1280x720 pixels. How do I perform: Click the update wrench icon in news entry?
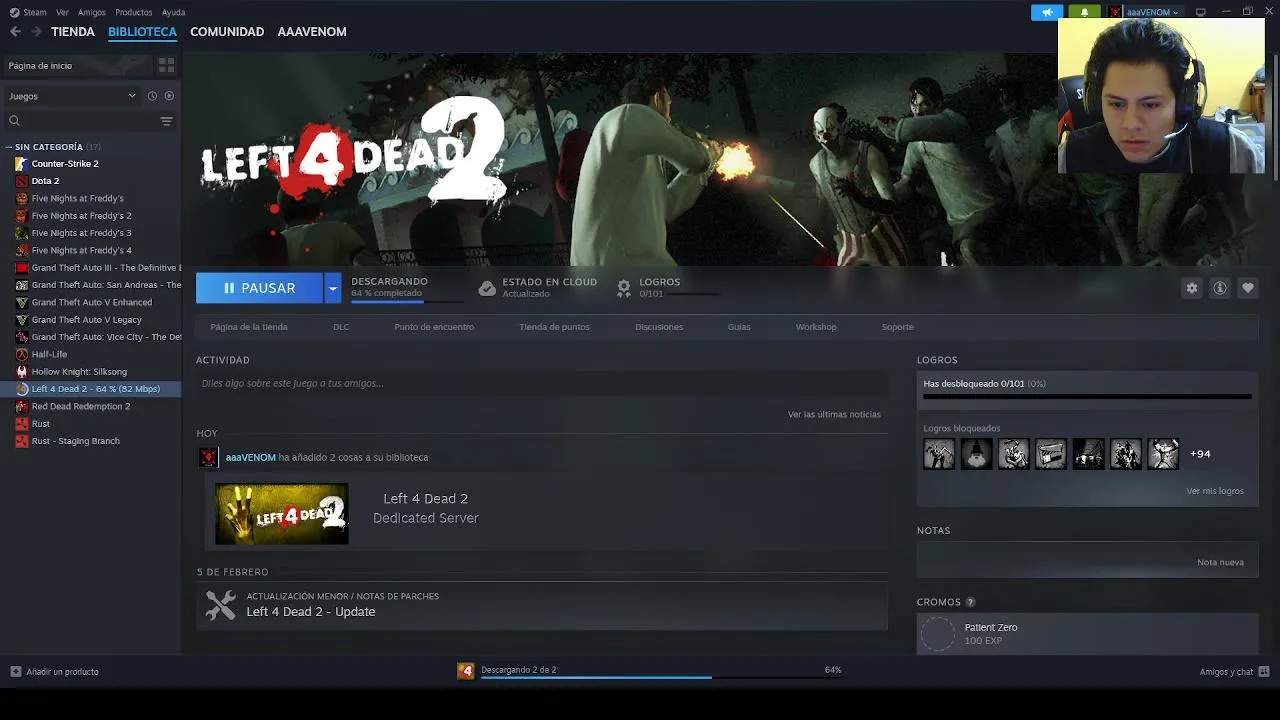click(x=221, y=605)
